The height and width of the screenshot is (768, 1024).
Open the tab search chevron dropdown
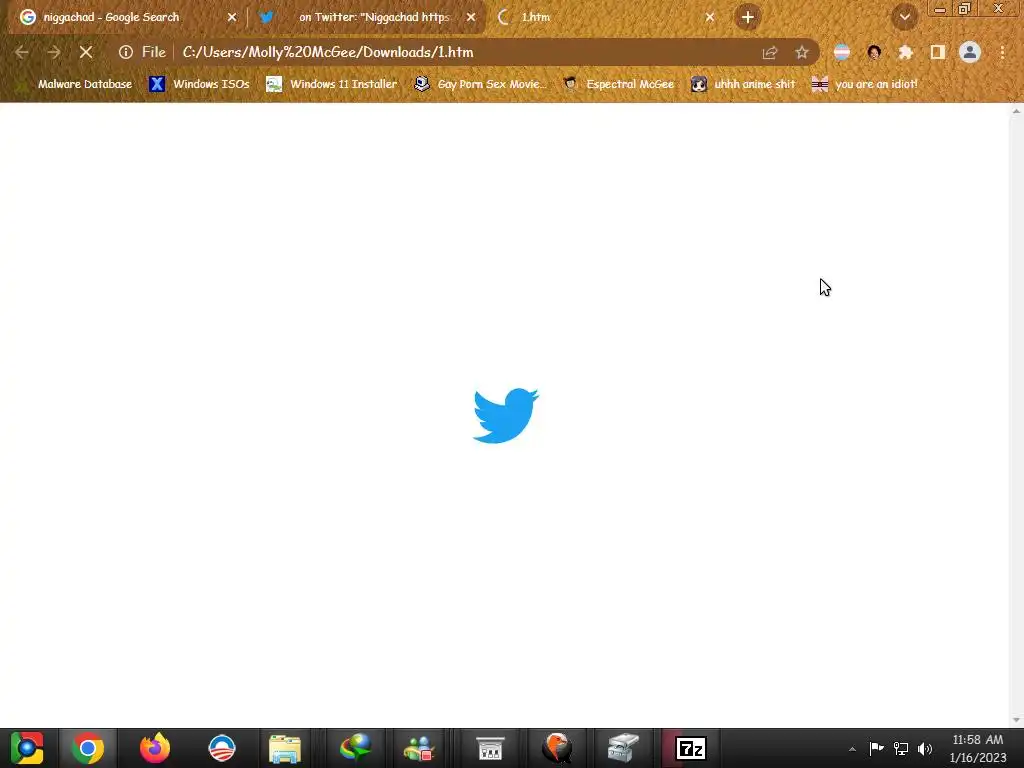pyautogui.click(x=905, y=17)
